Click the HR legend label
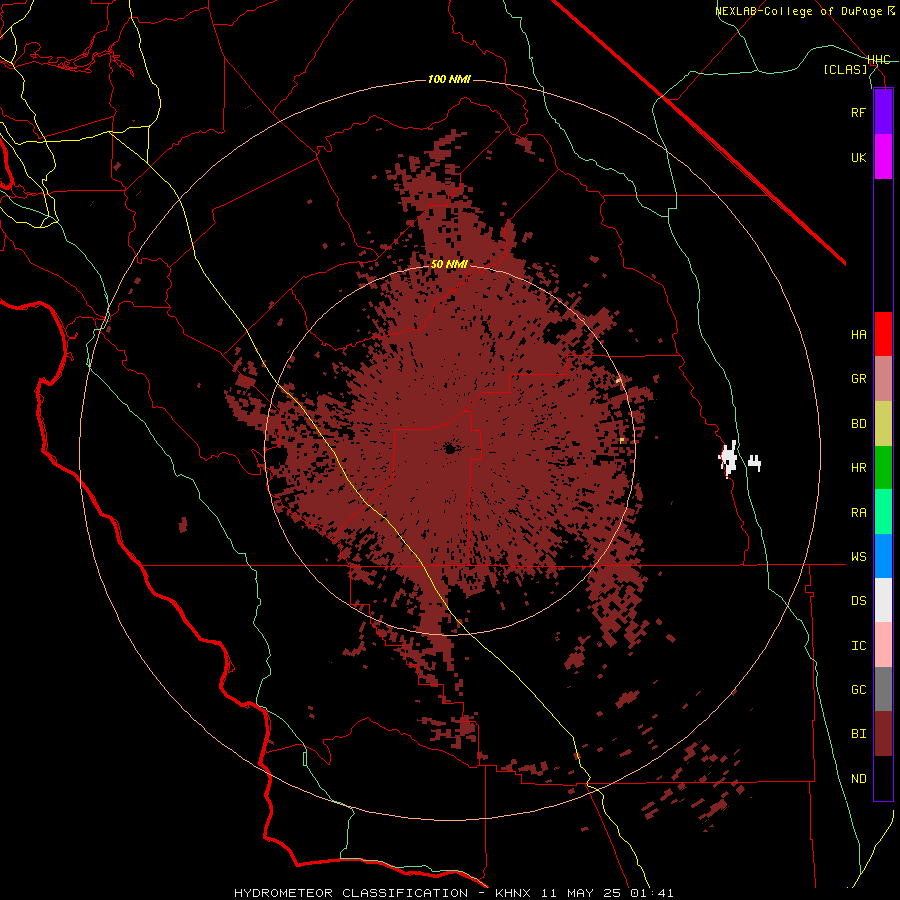Screen dimensions: 900x900 tap(858, 468)
